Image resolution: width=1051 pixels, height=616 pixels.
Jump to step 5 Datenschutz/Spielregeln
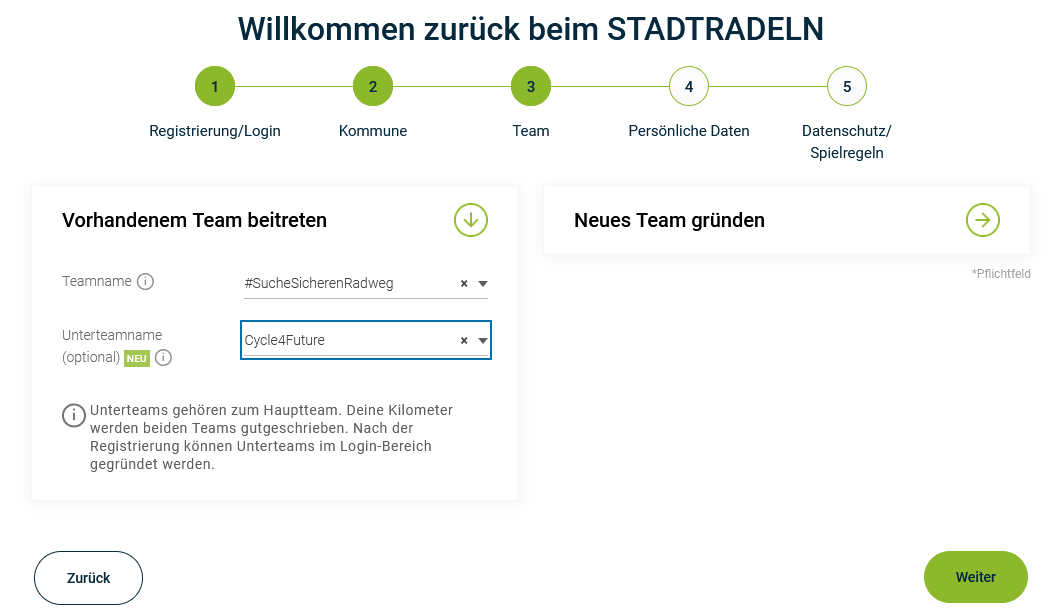pyautogui.click(x=847, y=87)
